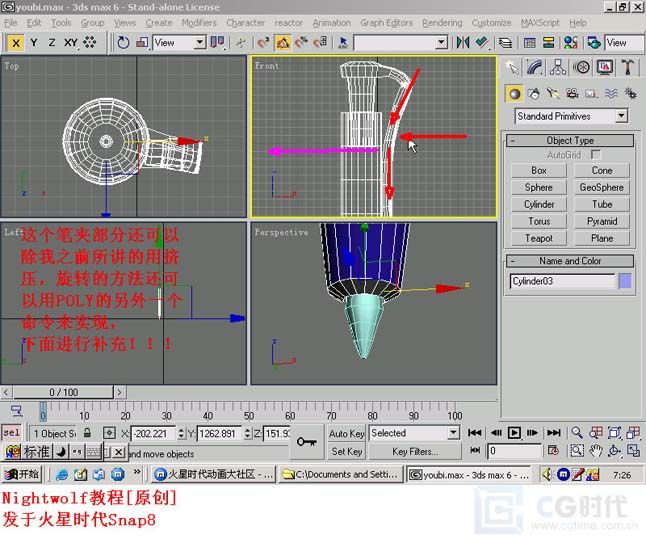Restrict movement to Y axis

coord(34,43)
